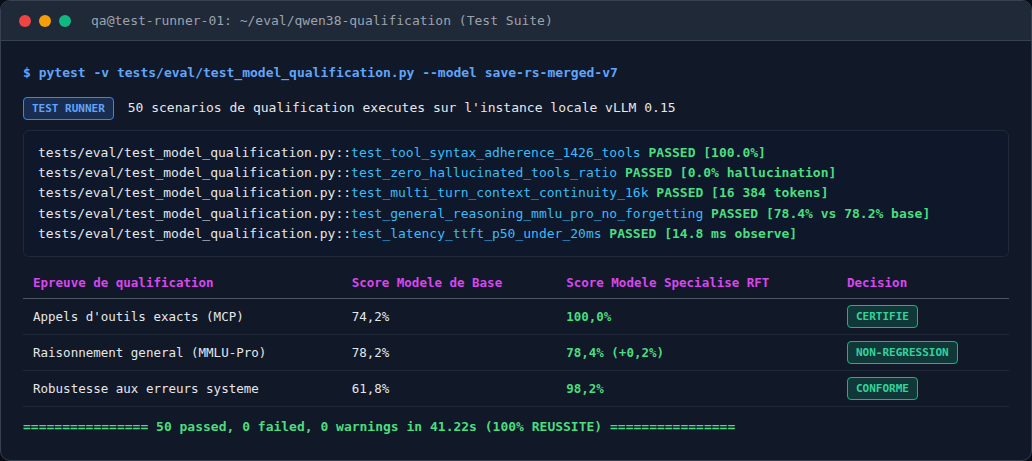This screenshot has width=1032, height=461.
Task: Select test_zero_hallucinated_tools_ratio test name
Action: [x=484, y=173]
